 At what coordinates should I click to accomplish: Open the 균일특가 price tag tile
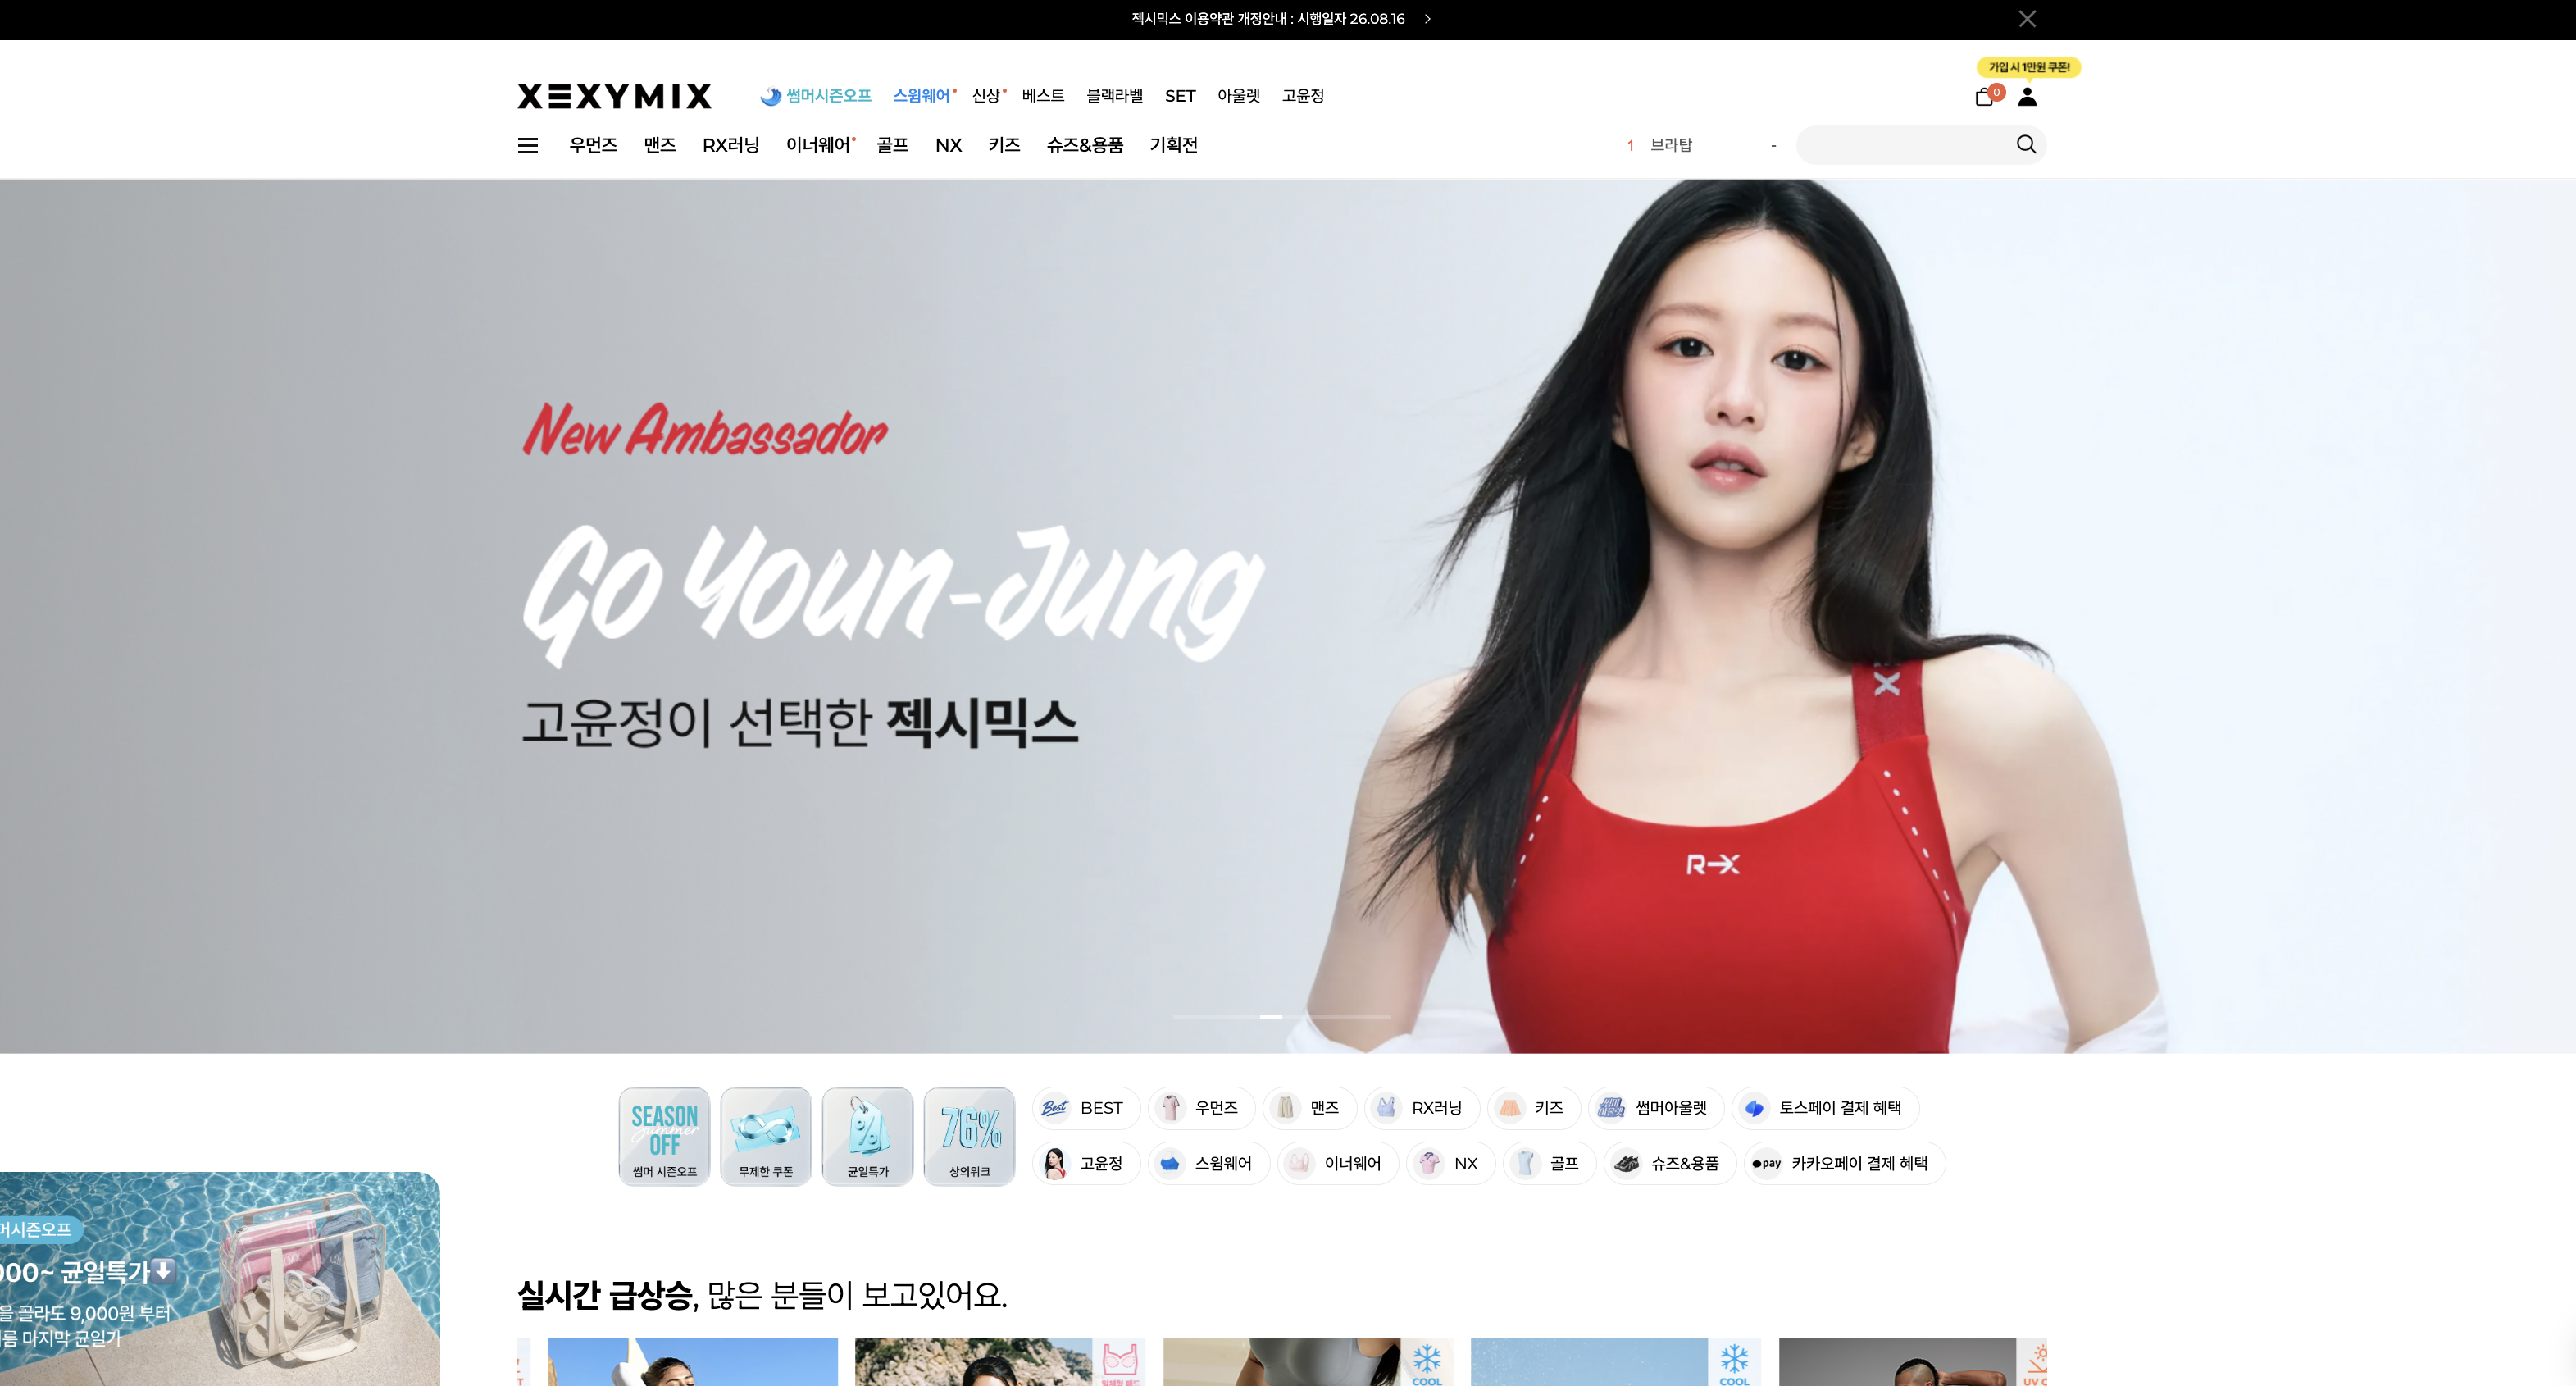[x=868, y=1137]
